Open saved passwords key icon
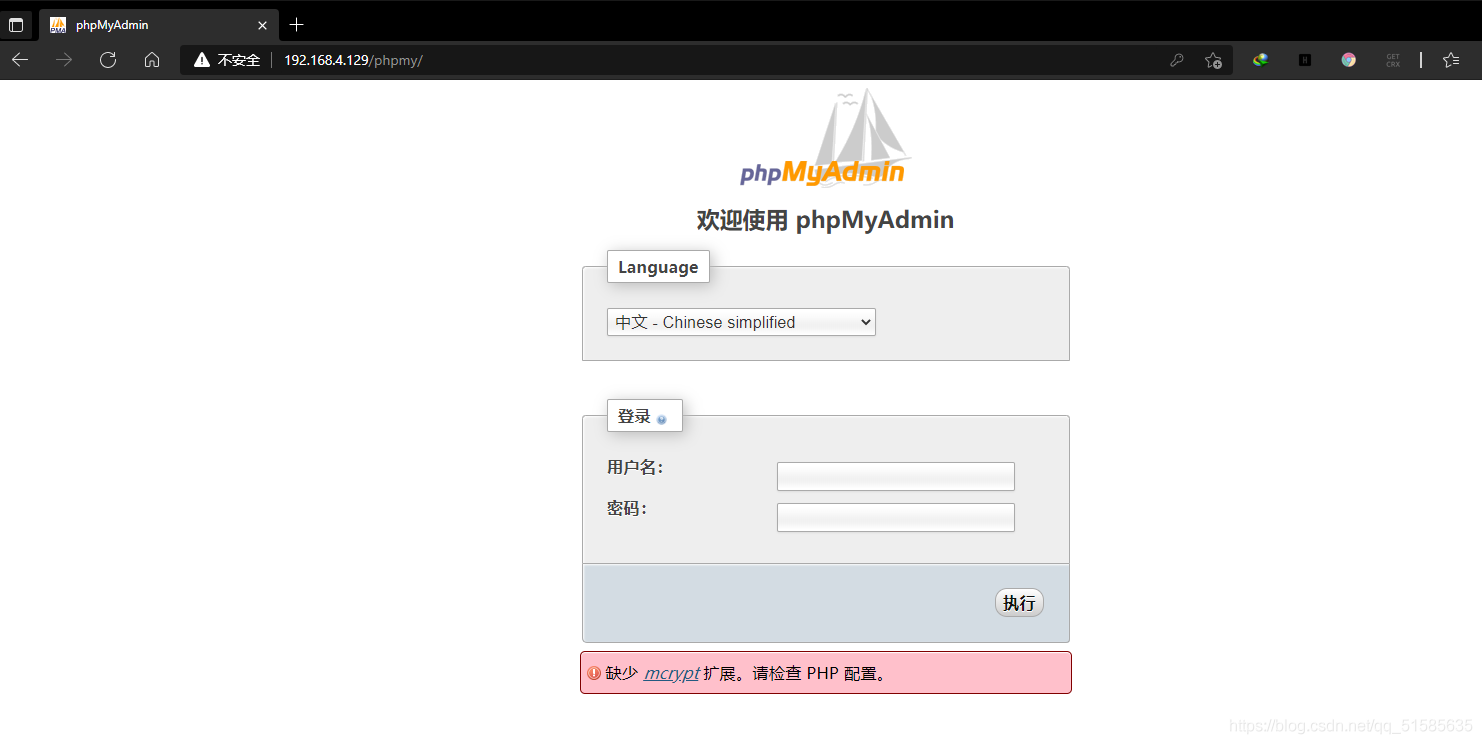This screenshot has height=744, width=1482. [1177, 60]
